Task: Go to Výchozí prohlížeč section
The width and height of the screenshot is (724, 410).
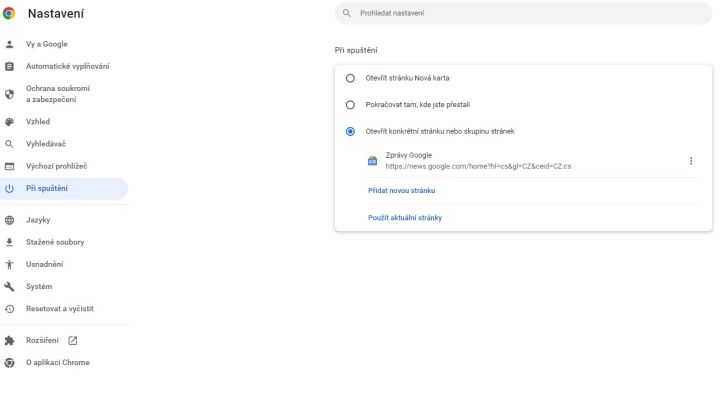Action: point(64,166)
